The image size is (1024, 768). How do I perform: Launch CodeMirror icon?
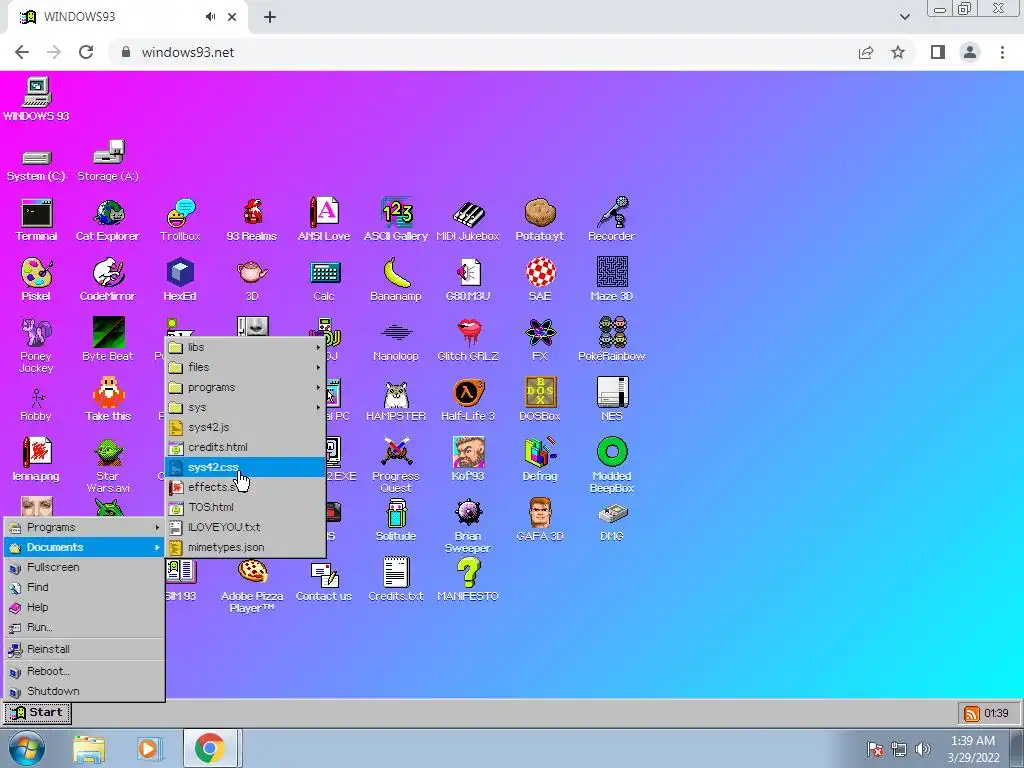point(108,280)
